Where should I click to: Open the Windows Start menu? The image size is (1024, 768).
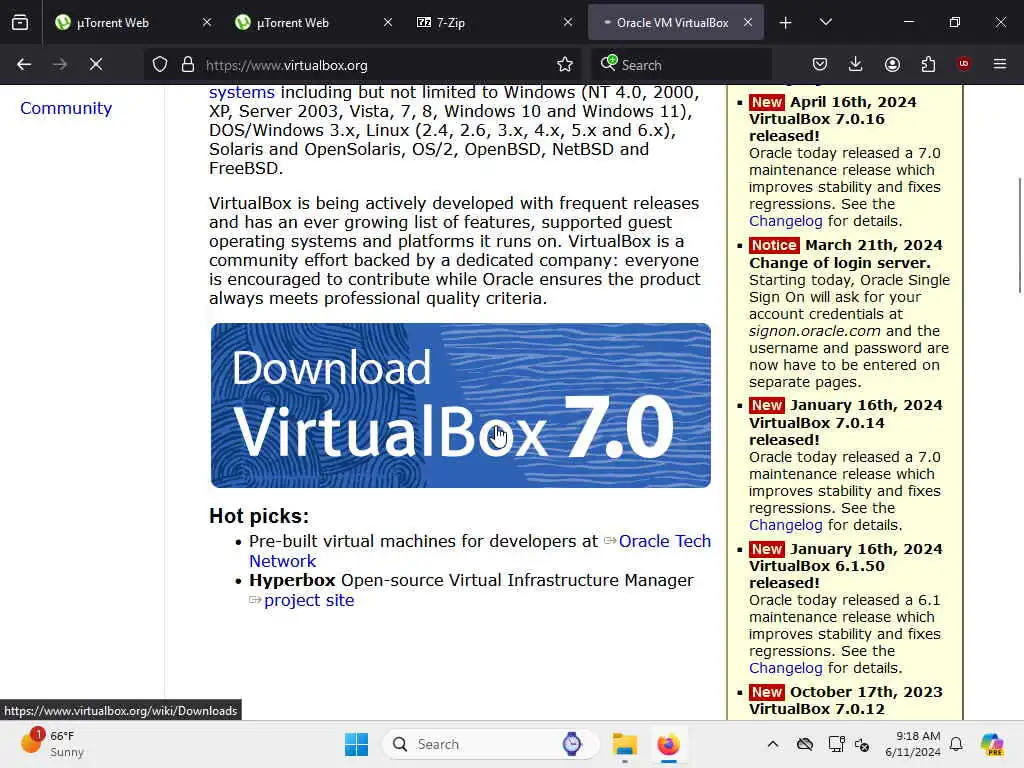click(x=357, y=744)
